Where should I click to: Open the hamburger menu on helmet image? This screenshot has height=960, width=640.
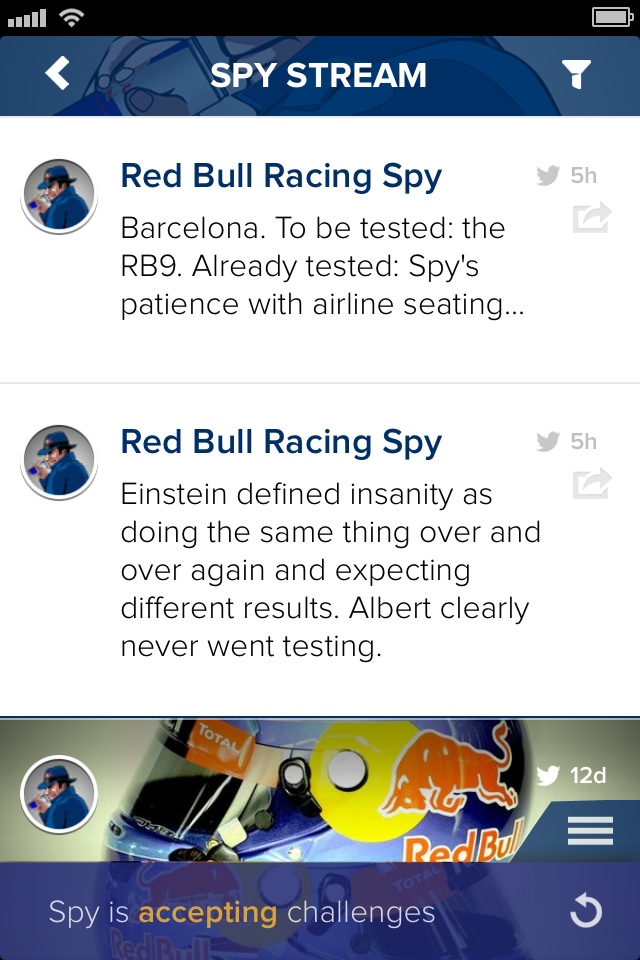(x=590, y=830)
